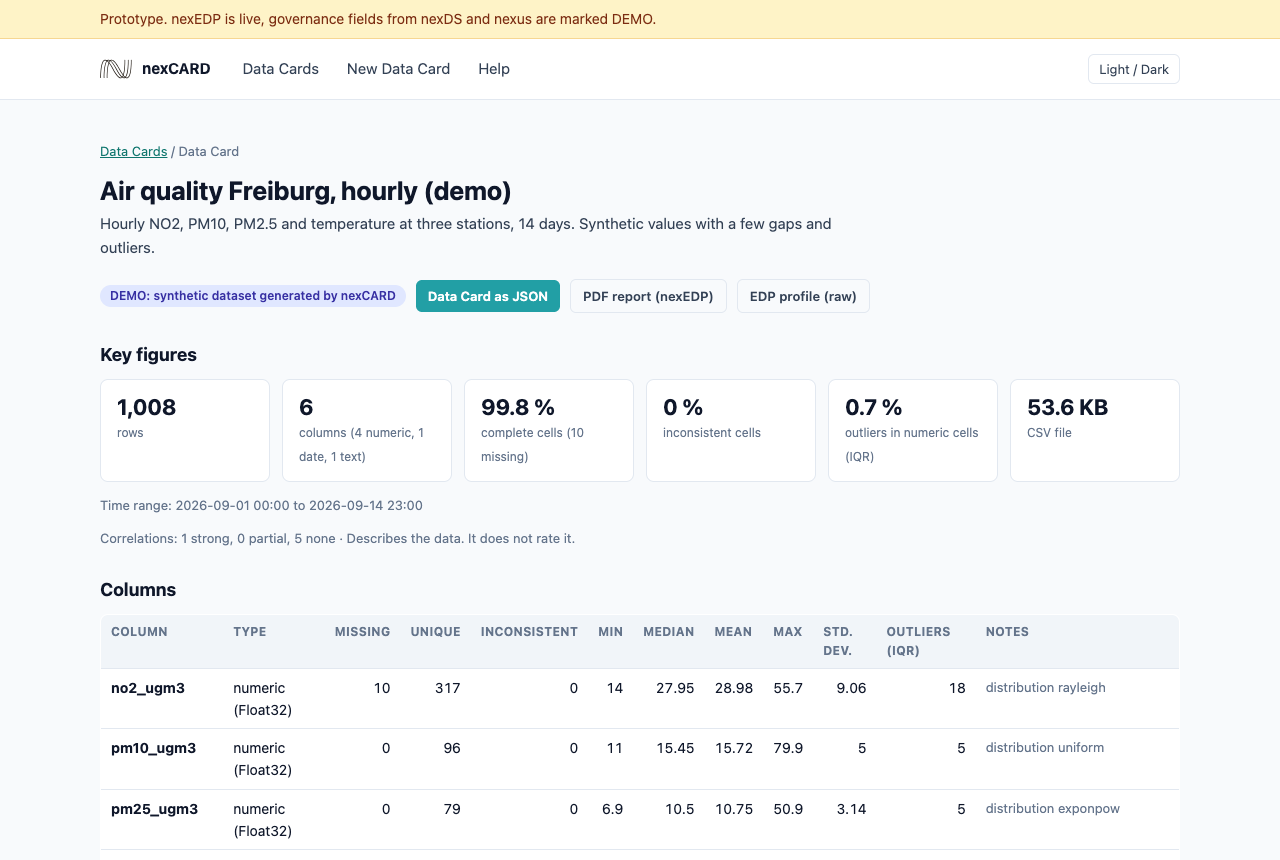Click the Air quality Freiburg page title
Screen dimensions: 1280x860
306,191
